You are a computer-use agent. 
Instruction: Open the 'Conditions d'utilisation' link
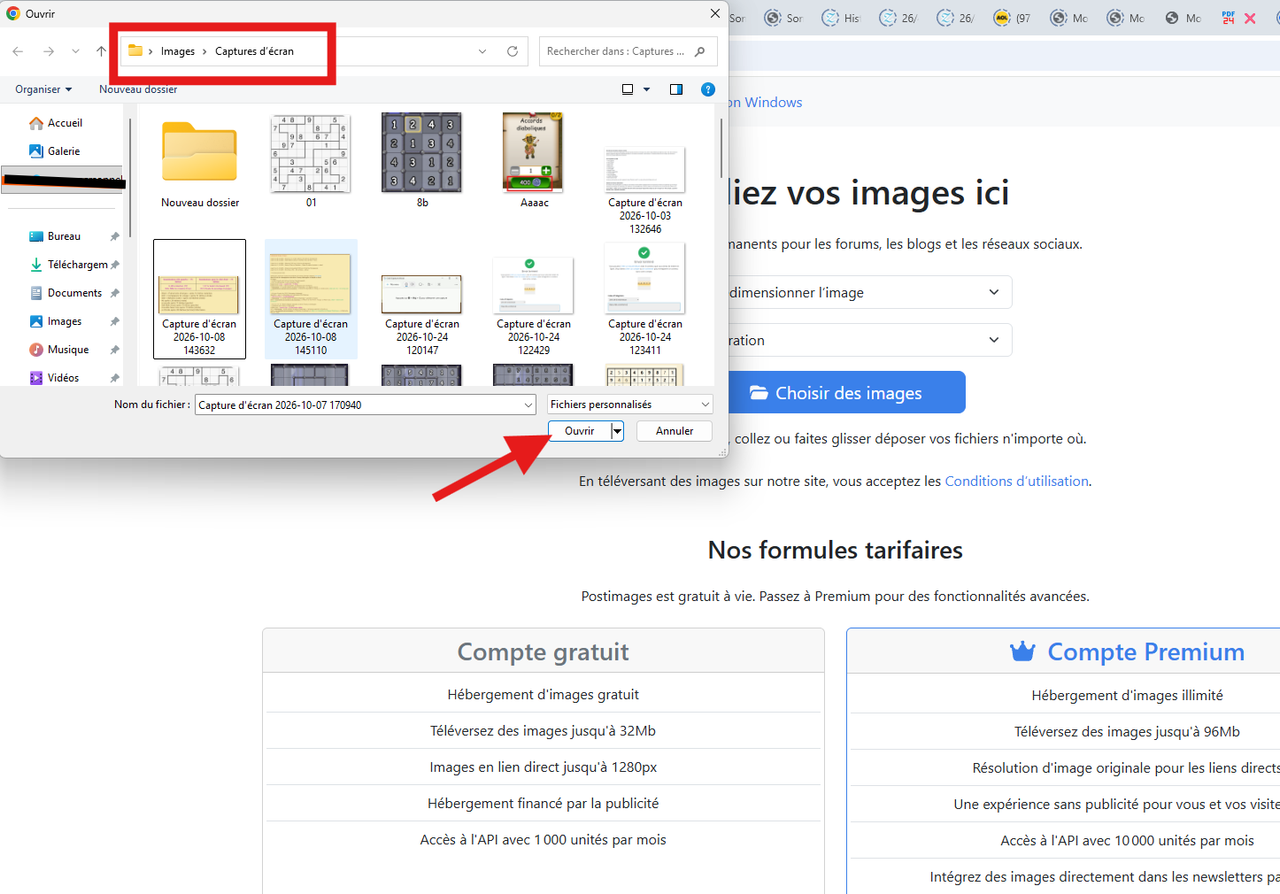click(x=1016, y=481)
